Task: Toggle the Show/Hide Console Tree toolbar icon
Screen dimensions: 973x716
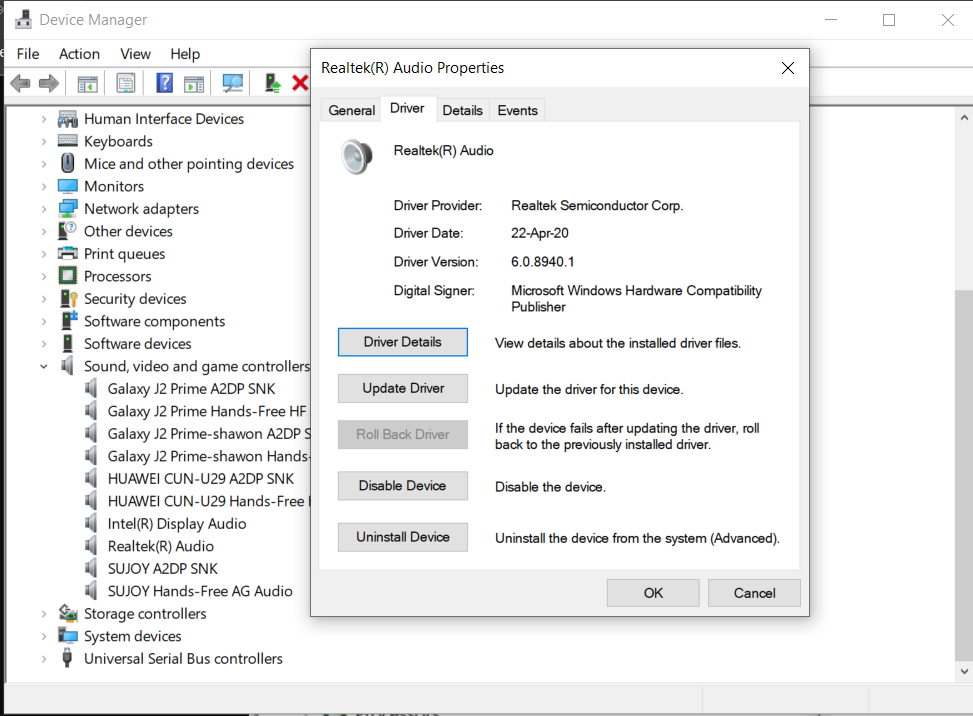Action: pyautogui.click(x=87, y=83)
